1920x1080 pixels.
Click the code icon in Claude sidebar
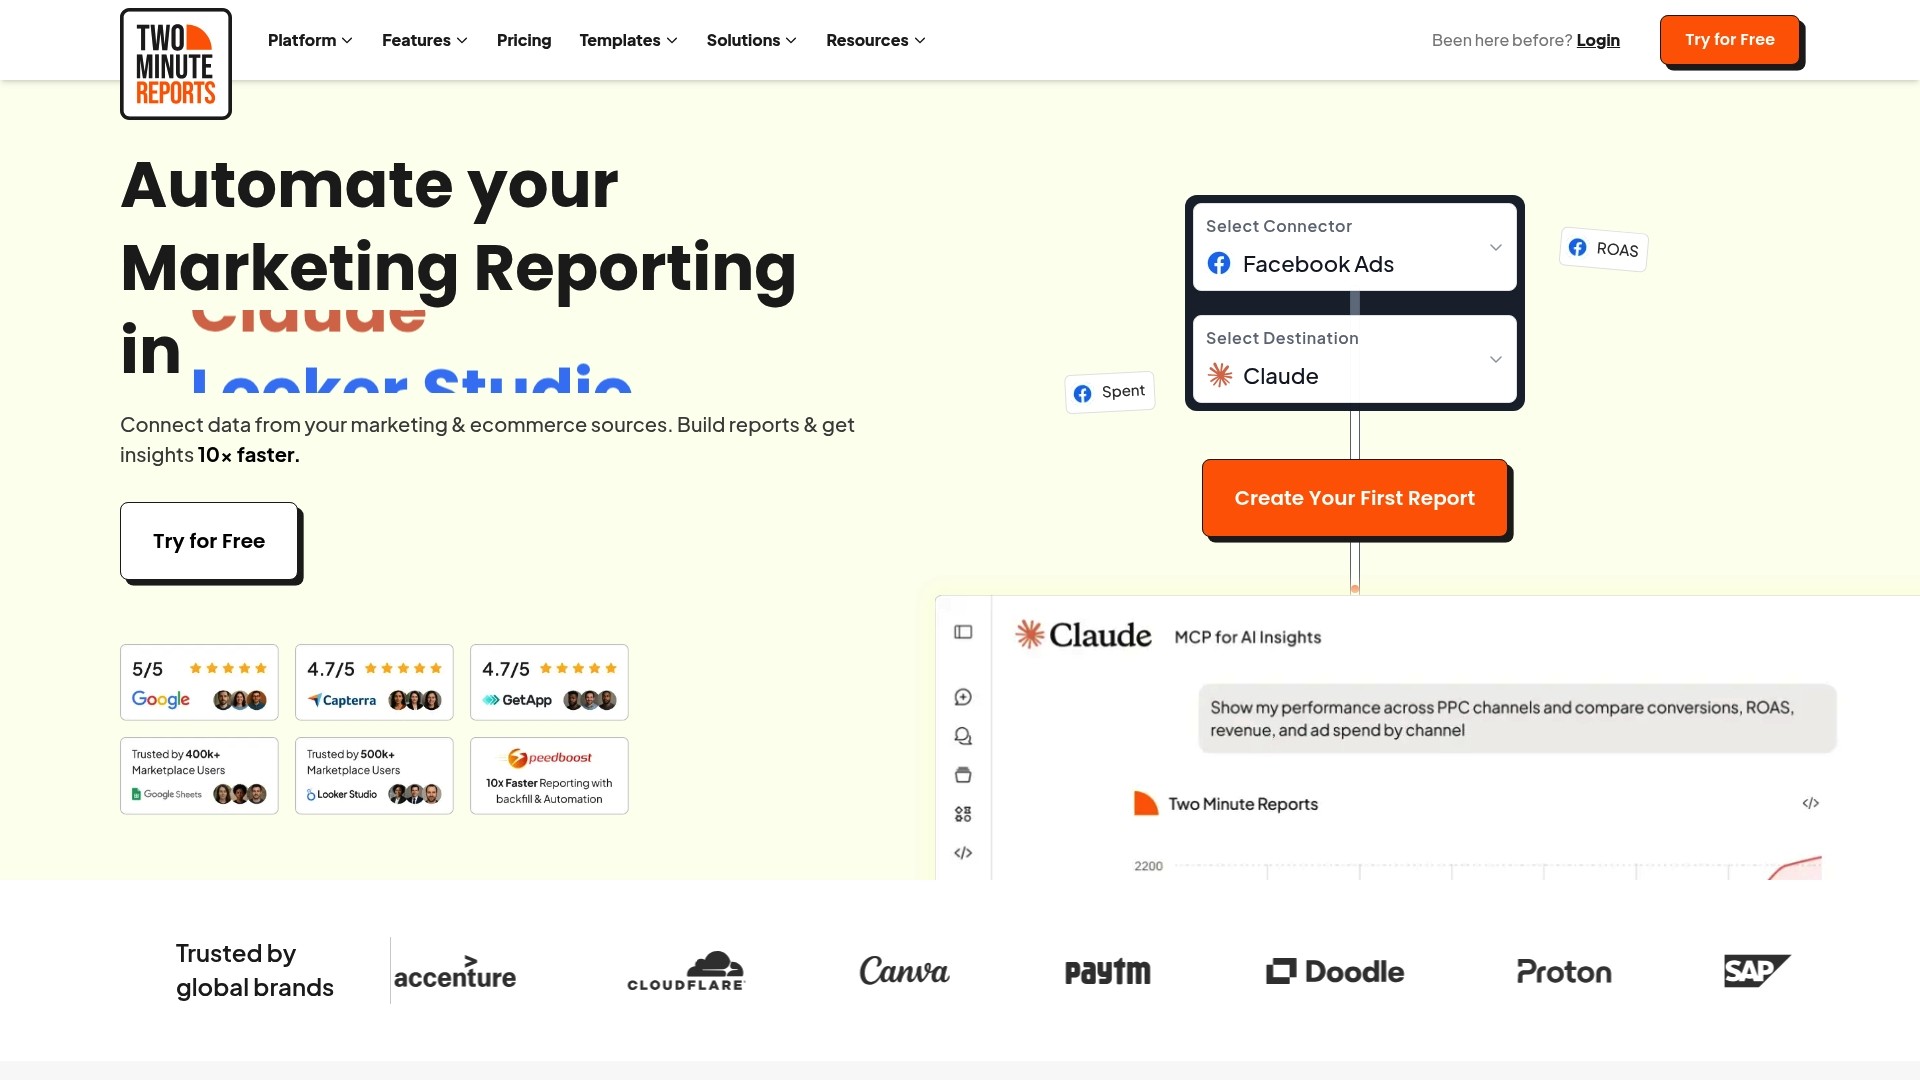[x=963, y=853]
